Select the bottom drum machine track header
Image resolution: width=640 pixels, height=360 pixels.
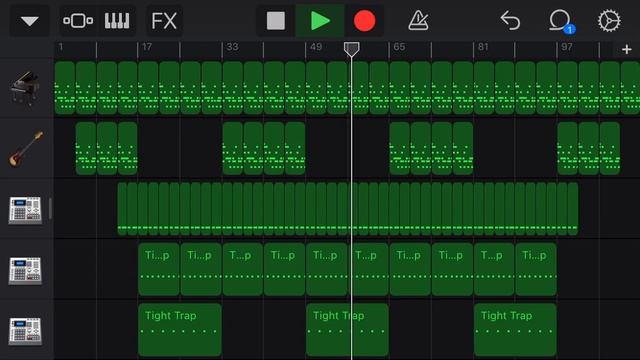[25, 330]
